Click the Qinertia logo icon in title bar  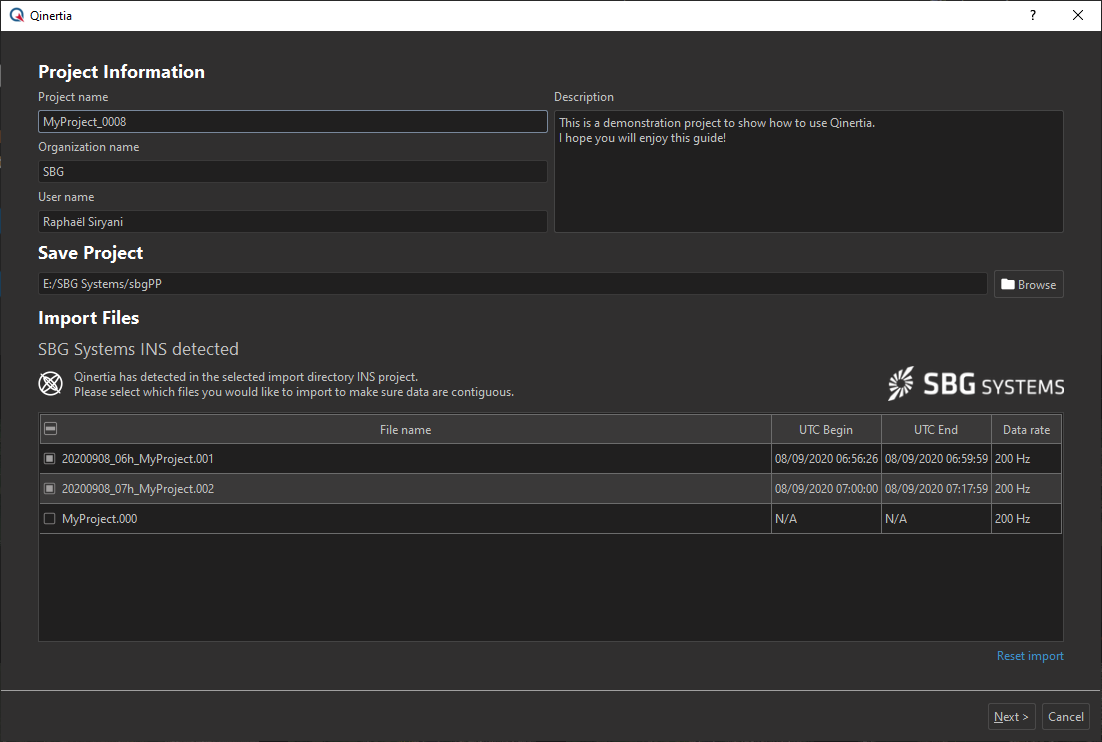(16, 15)
